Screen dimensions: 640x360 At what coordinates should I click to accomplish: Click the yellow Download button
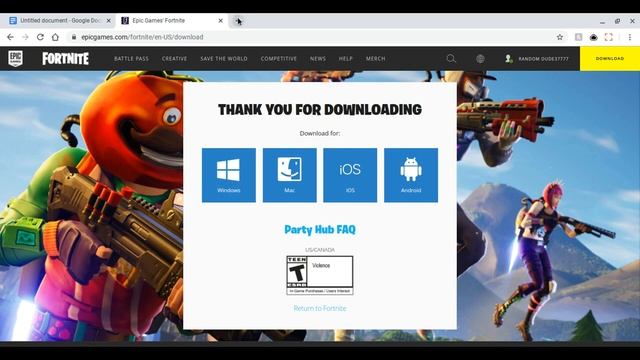610,59
